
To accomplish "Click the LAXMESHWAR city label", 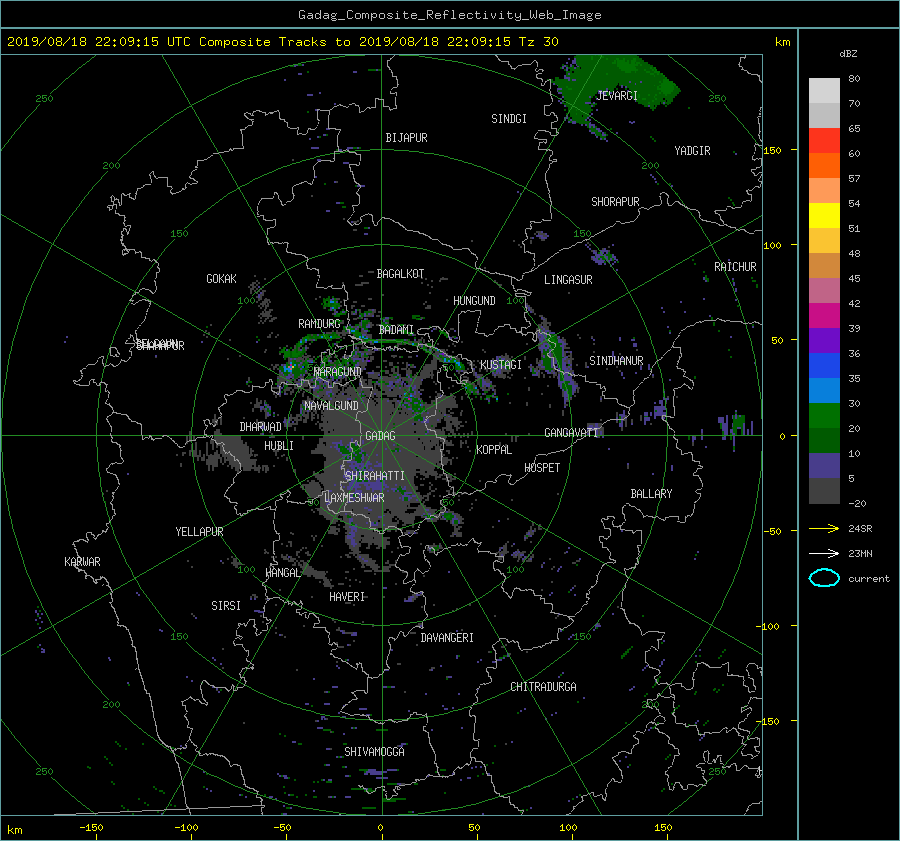I will point(354,498).
